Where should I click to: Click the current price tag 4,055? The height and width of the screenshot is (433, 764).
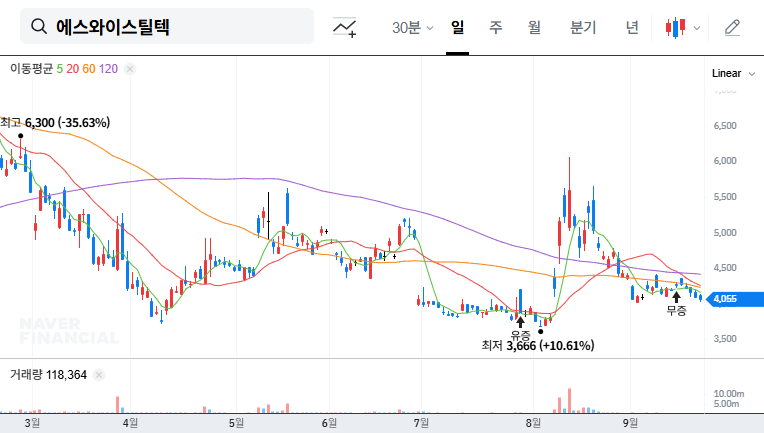(x=735, y=299)
